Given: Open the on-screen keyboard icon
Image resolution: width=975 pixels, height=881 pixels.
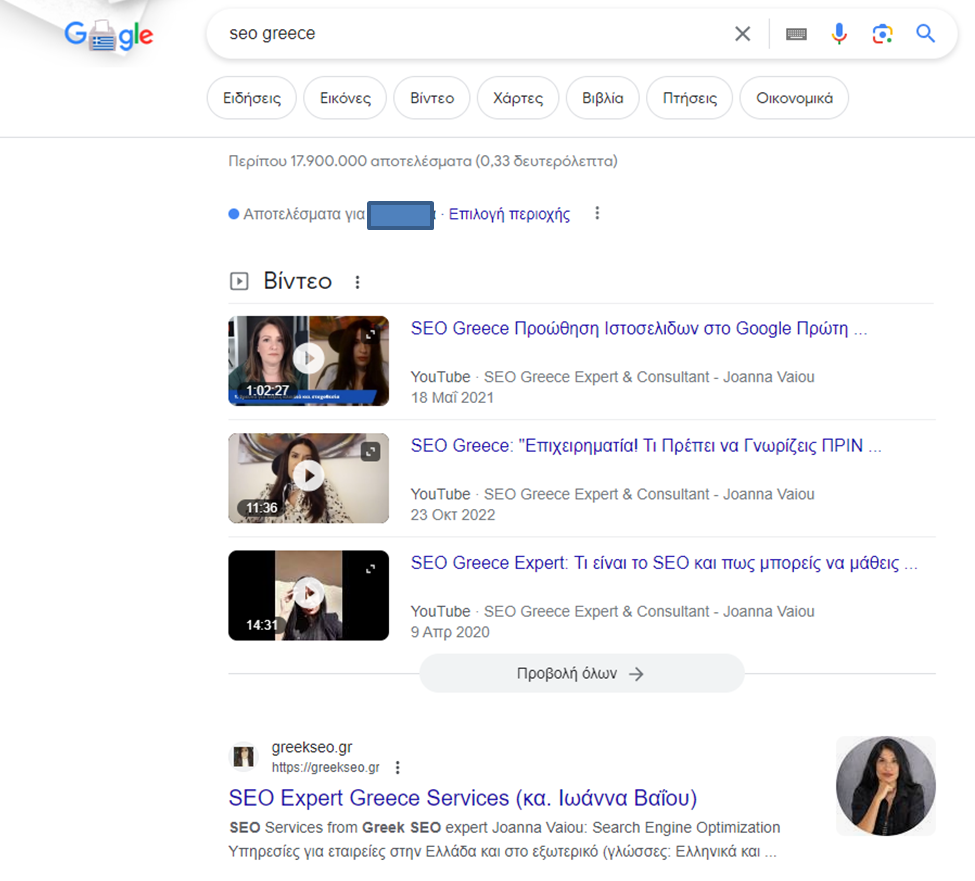Looking at the screenshot, I should click(x=796, y=34).
